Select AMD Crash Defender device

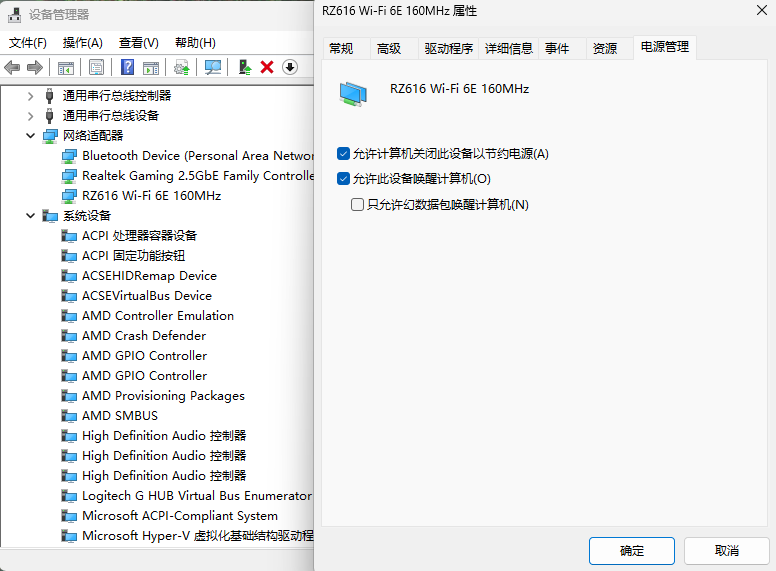click(x=144, y=336)
